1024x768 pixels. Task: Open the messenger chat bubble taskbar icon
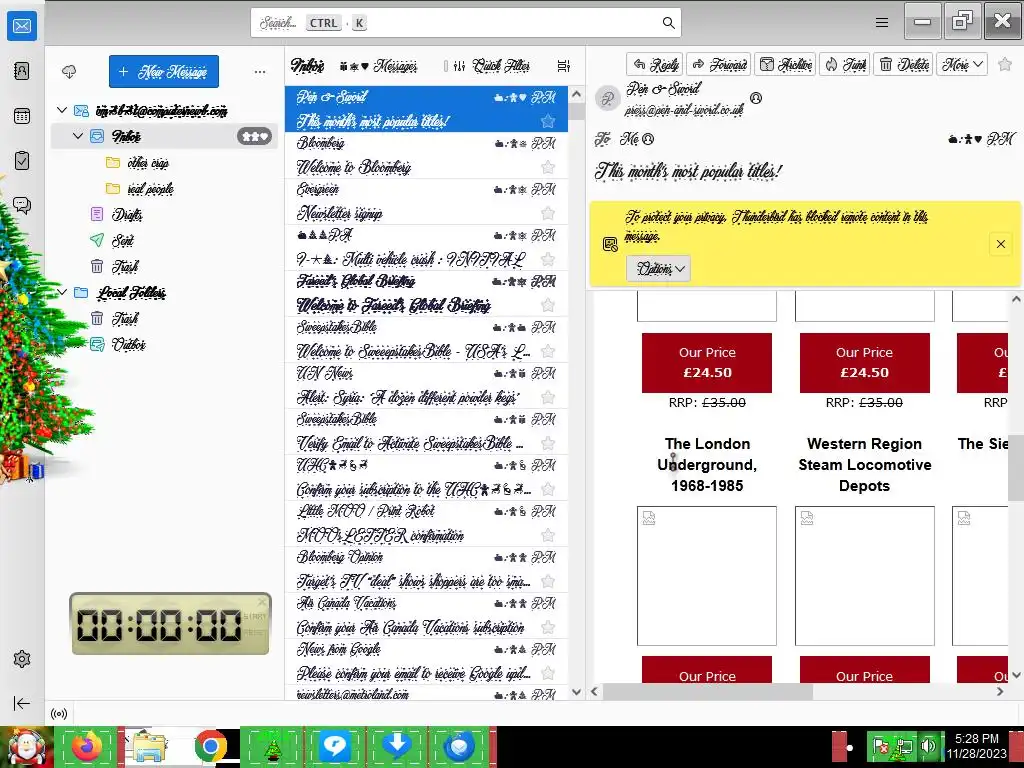point(334,746)
